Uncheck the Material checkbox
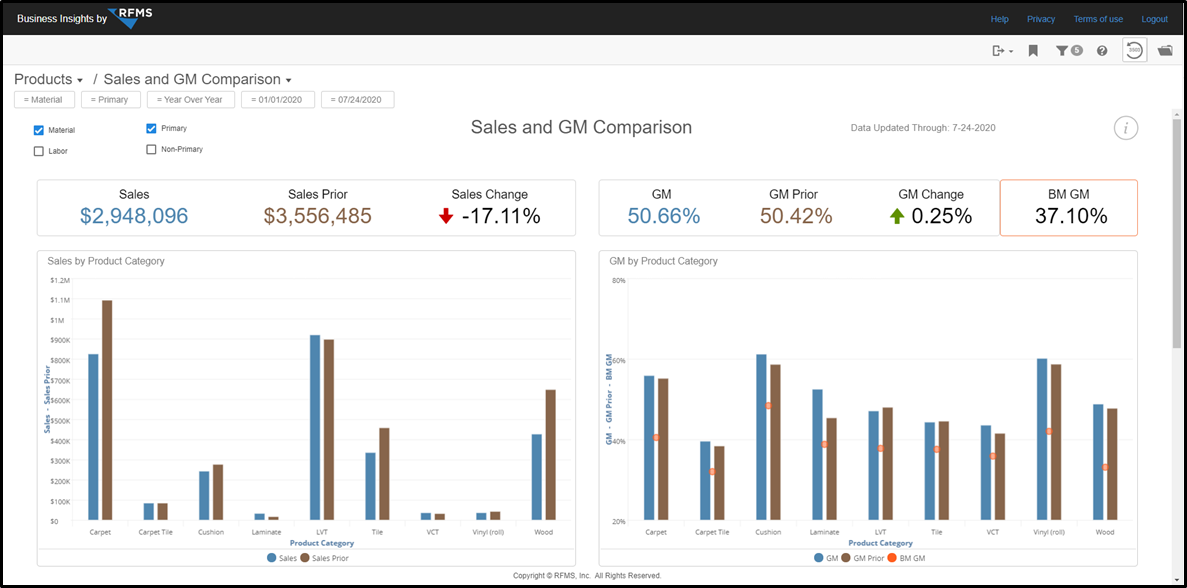This screenshot has height=588, width=1187. 39,130
